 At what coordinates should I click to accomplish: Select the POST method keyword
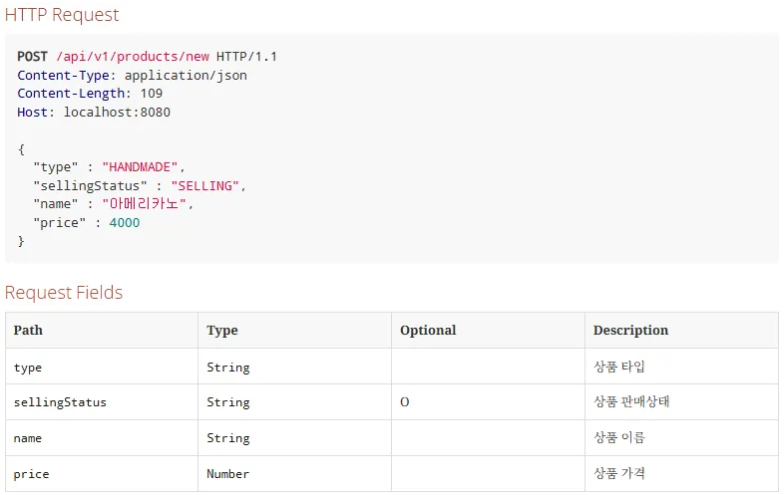pyautogui.click(x=32, y=56)
